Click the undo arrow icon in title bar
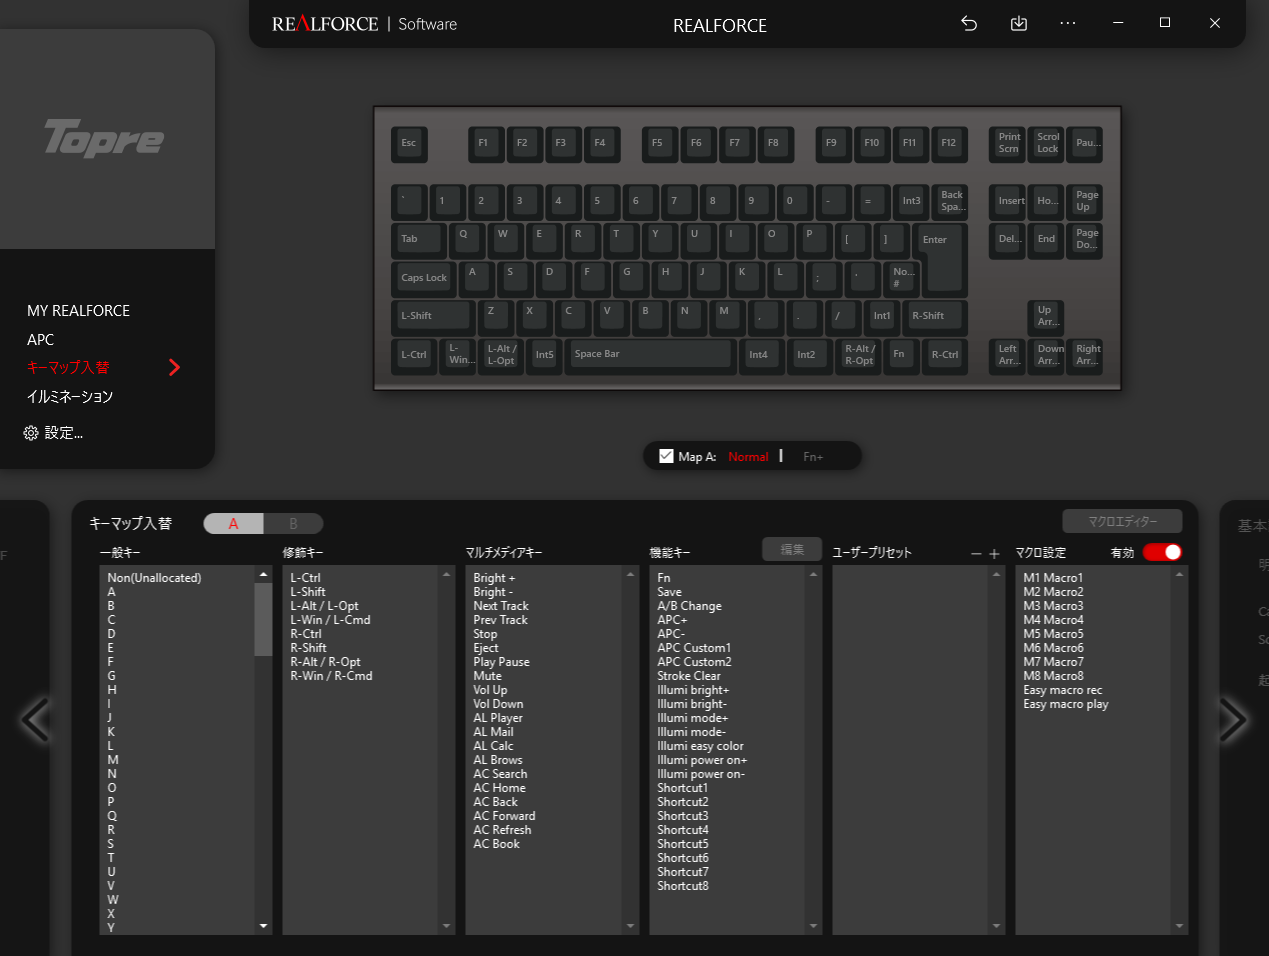The image size is (1269, 956). click(x=968, y=23)
